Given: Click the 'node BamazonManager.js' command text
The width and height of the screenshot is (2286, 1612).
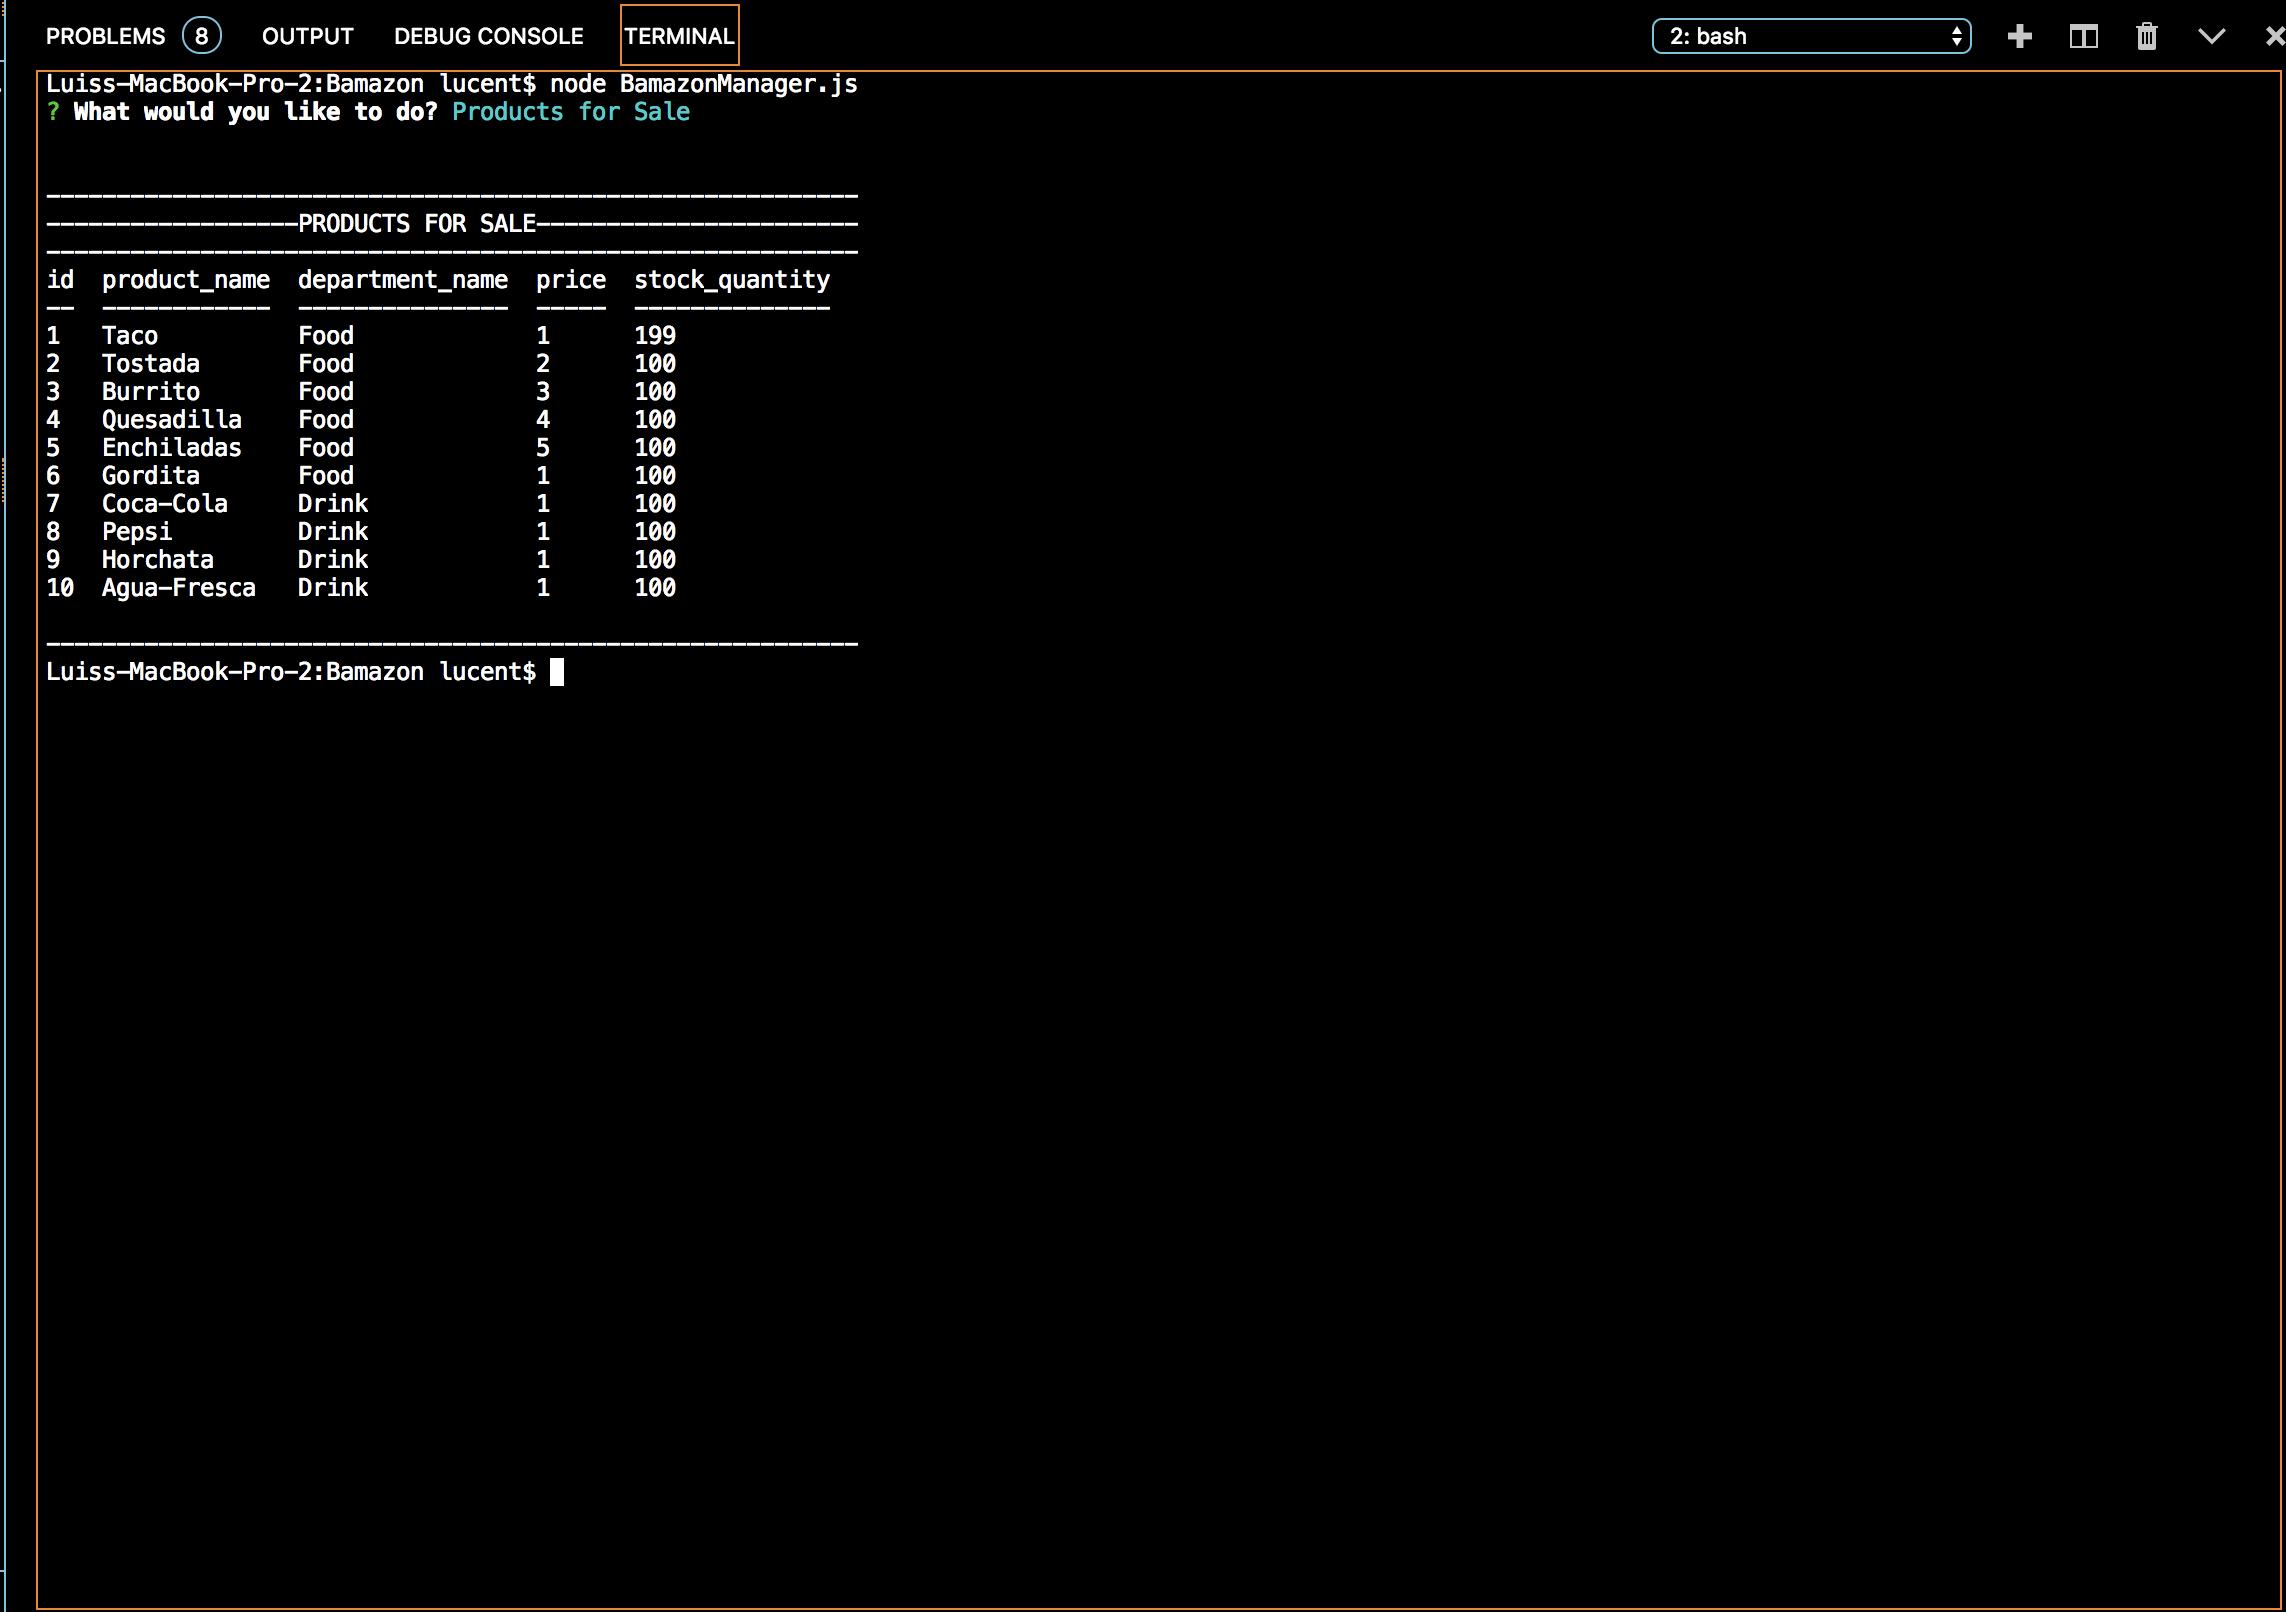Looking at the screenshot, I should [703, 84].
